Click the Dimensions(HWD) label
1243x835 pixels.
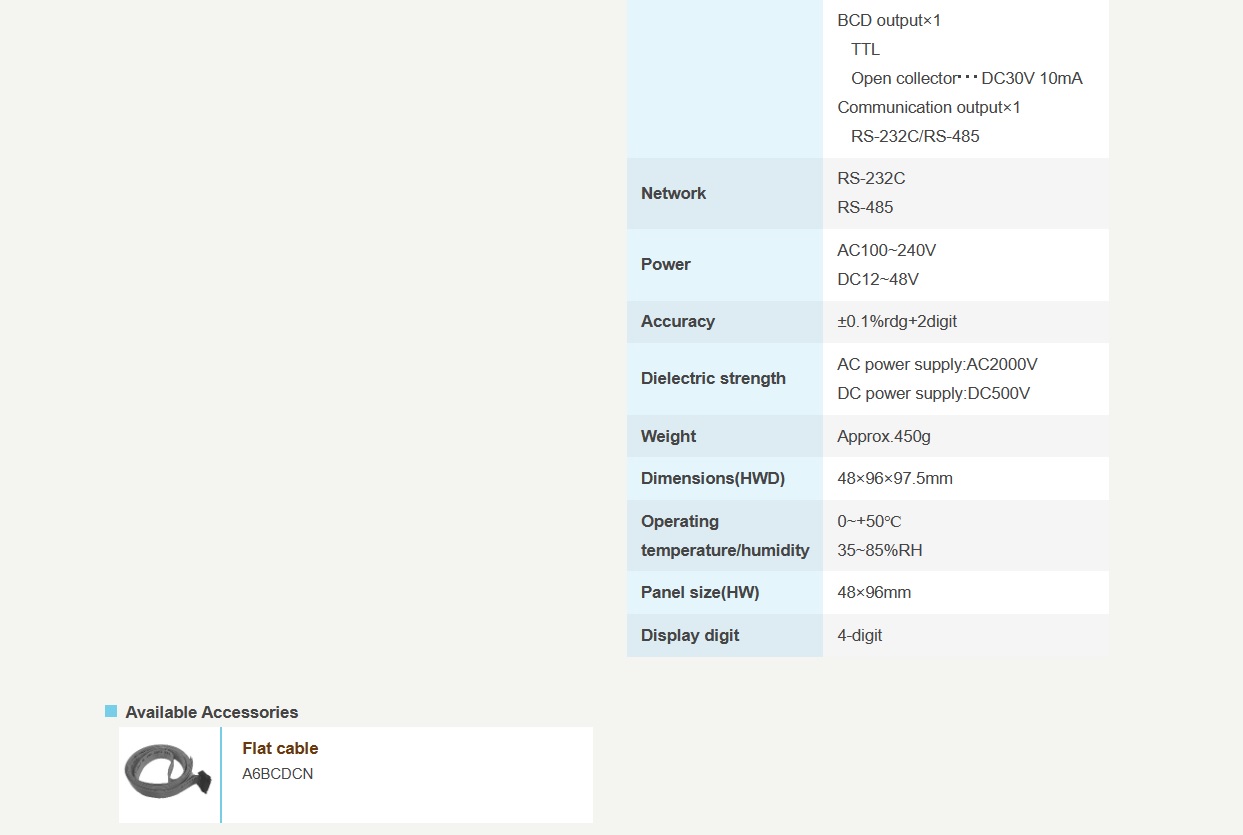(712, 478)
